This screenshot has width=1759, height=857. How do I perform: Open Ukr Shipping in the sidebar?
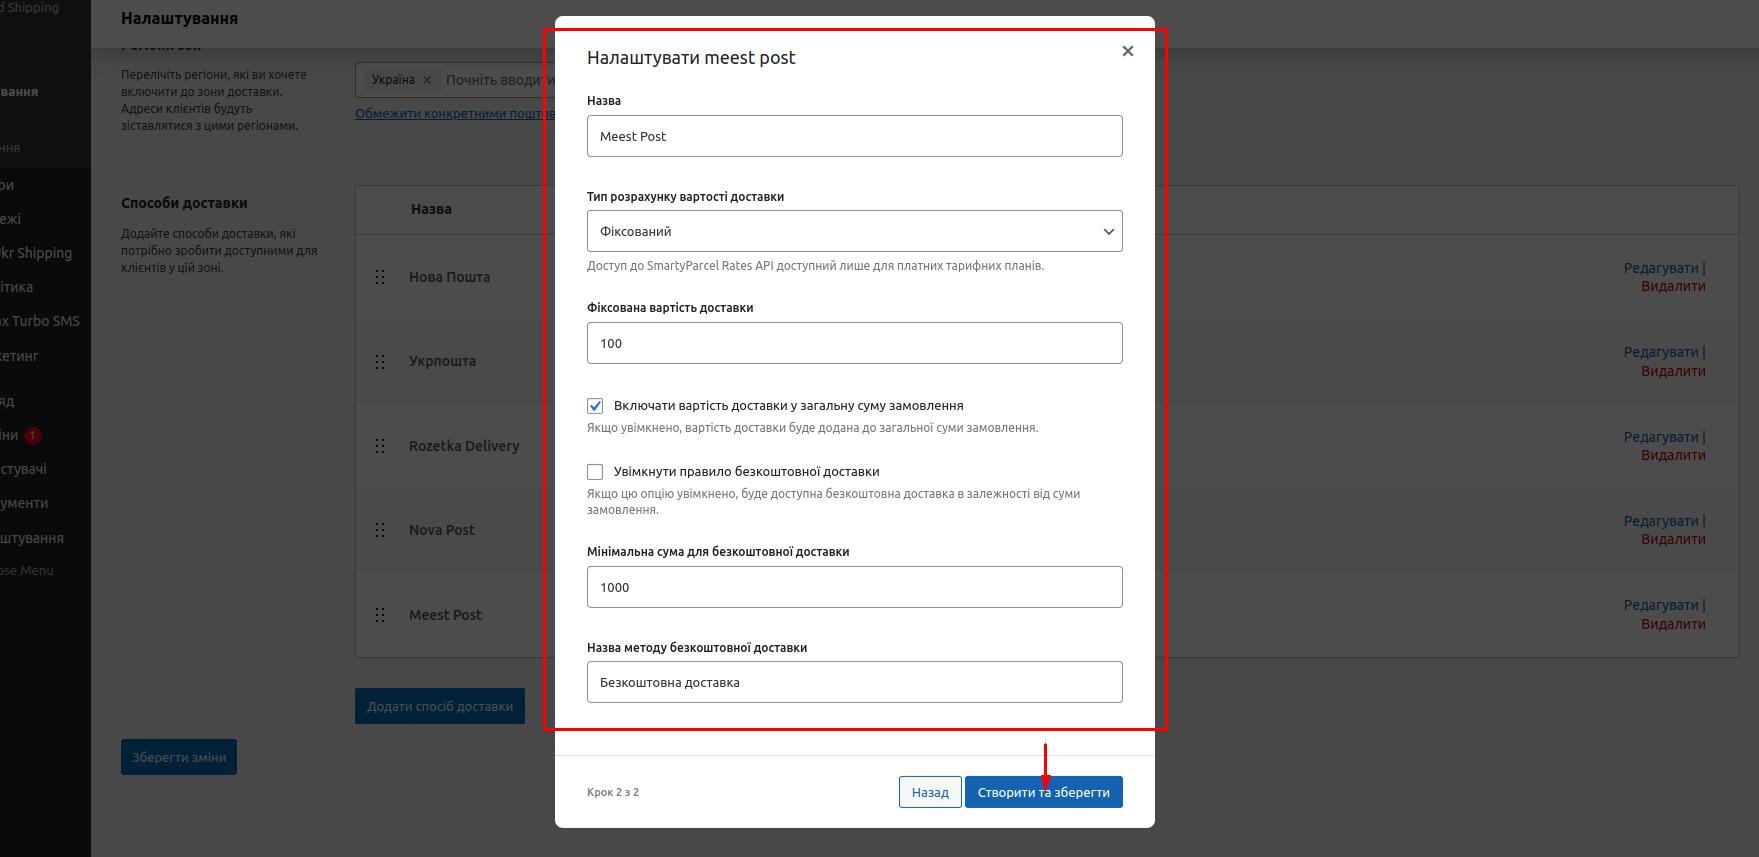pyautogui.click(x=36, y=253)
